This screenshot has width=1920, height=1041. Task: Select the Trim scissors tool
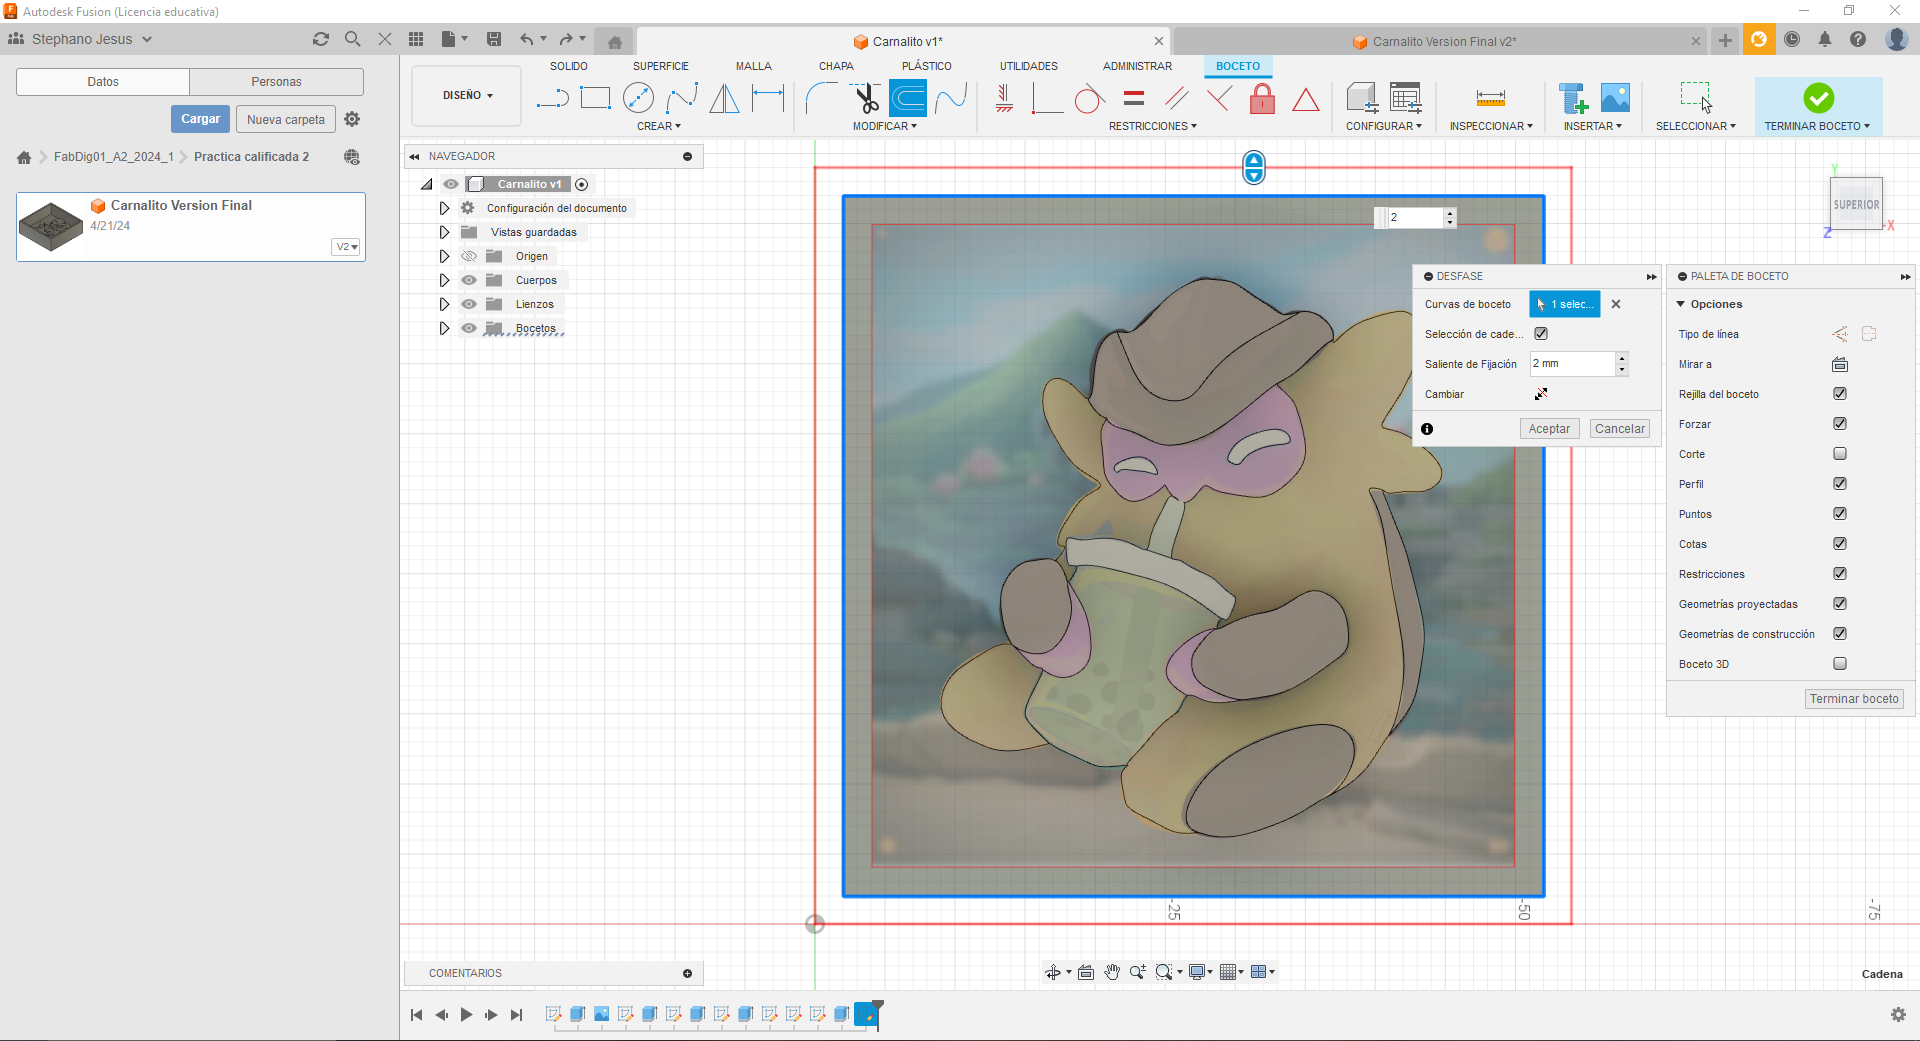865,98
